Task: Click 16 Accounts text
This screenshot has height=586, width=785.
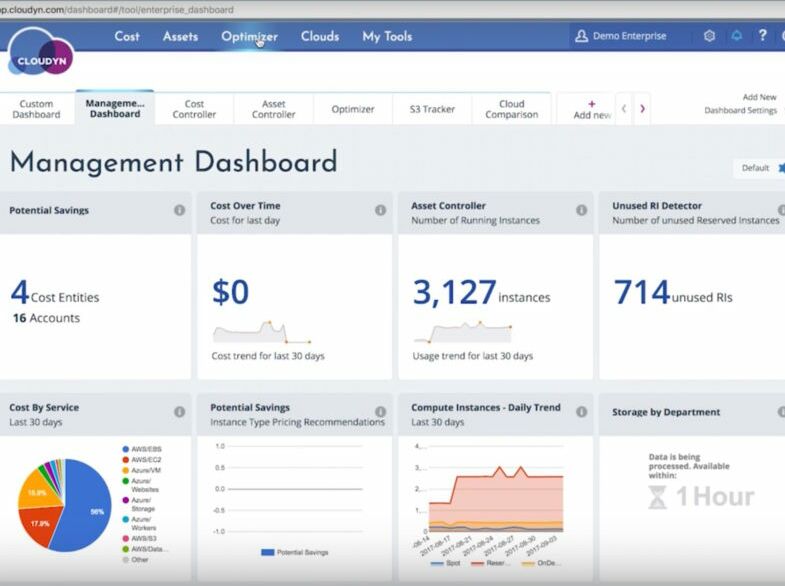Action: tap(47, 318)
